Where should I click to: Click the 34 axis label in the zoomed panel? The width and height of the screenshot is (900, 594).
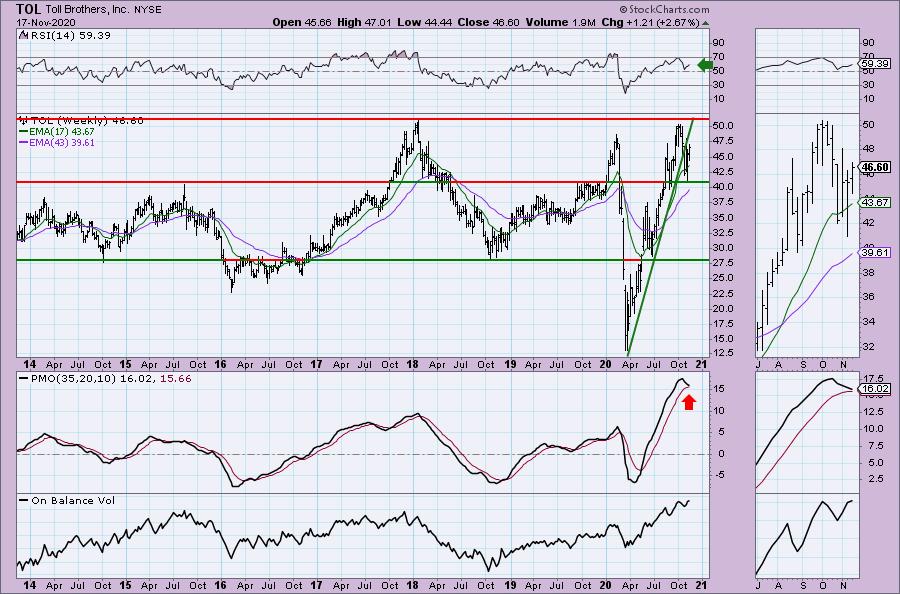868,321
